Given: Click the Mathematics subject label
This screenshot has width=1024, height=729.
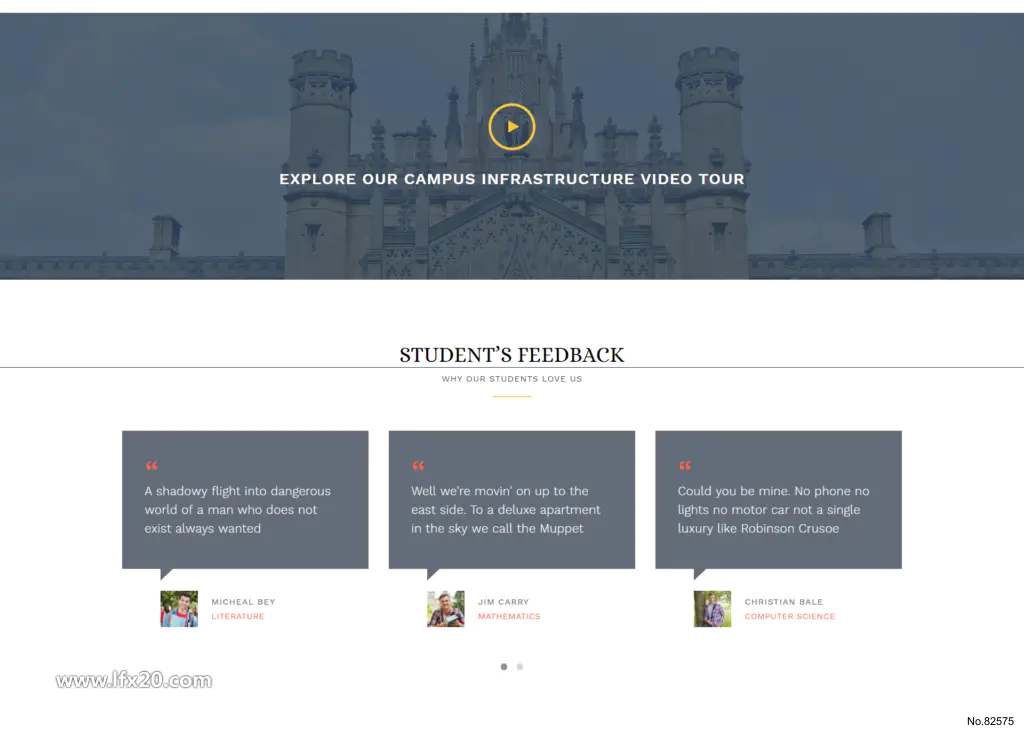Looking at the screenshot, I should click(509, 616).
